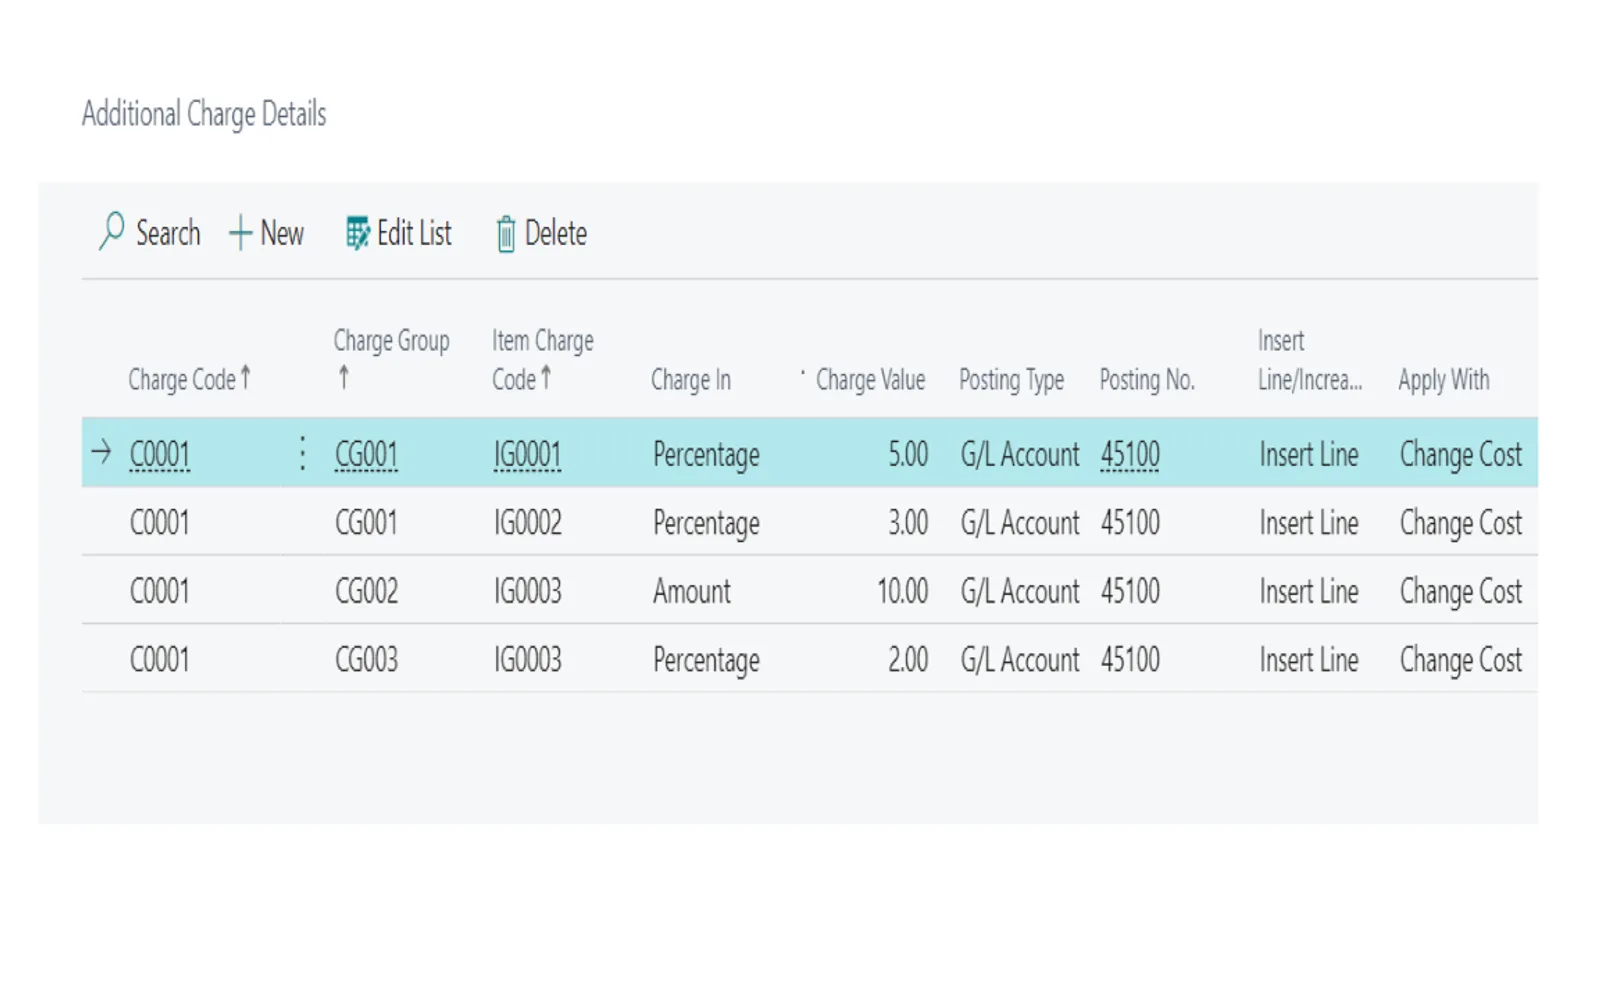Image resolution: width=1600 pixels, height=1000 pixels.
Task: Click the New plus icon
Action: point(240,233)
